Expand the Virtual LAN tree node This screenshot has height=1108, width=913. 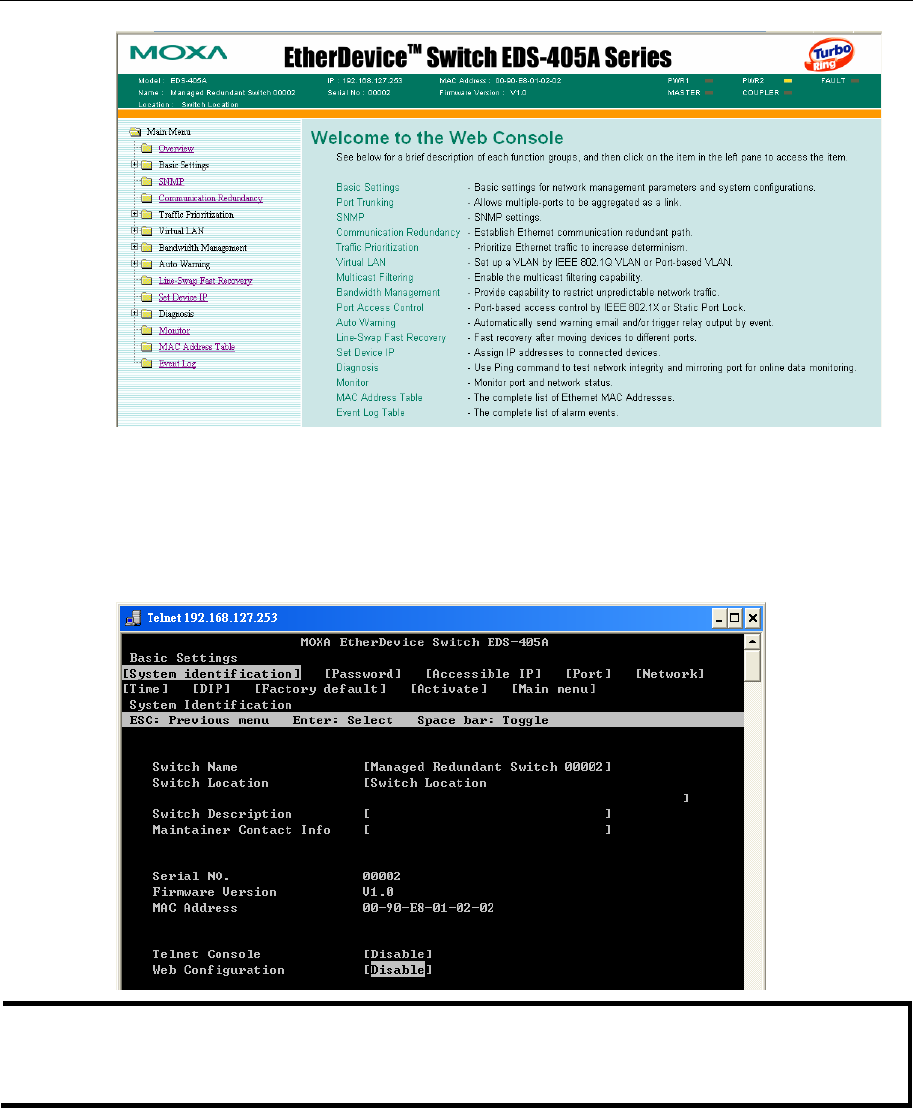[x=134, y=230]
